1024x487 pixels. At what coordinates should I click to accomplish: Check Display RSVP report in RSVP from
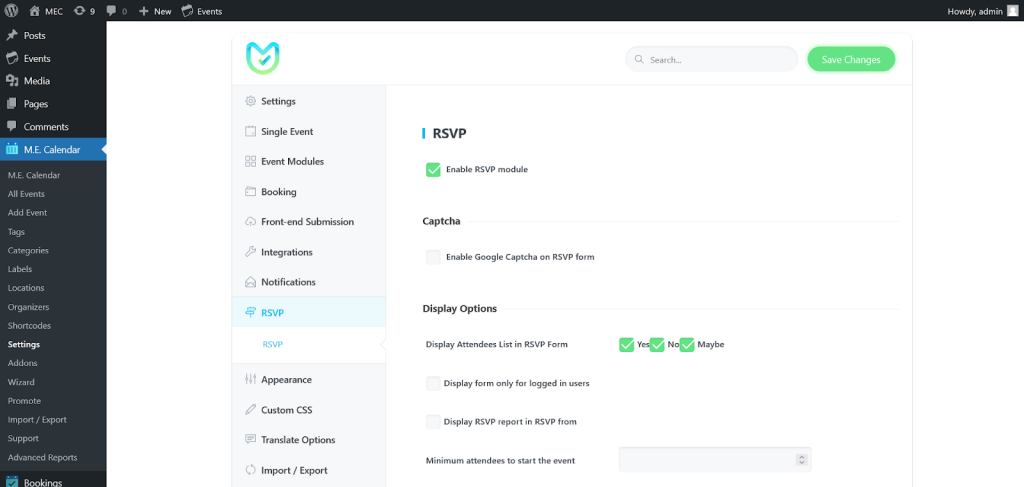433,422
